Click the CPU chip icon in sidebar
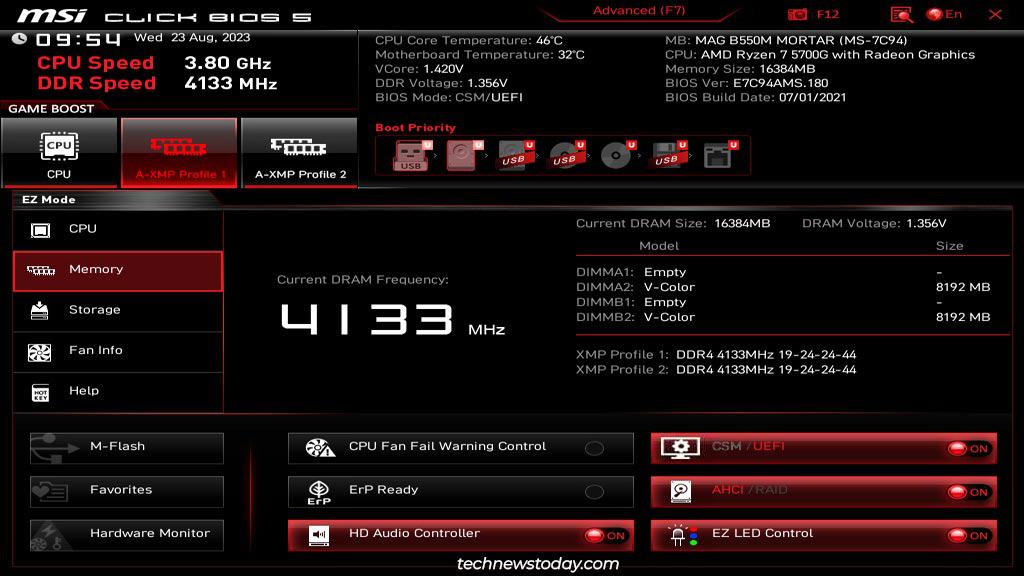 click(40, 230)
